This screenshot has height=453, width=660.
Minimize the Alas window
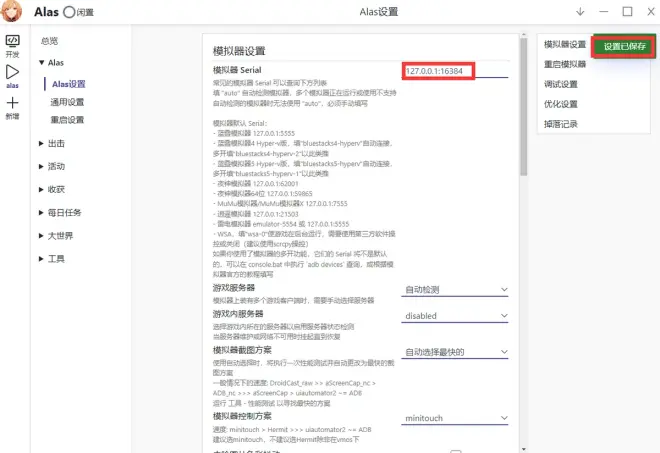pos(604,12)
